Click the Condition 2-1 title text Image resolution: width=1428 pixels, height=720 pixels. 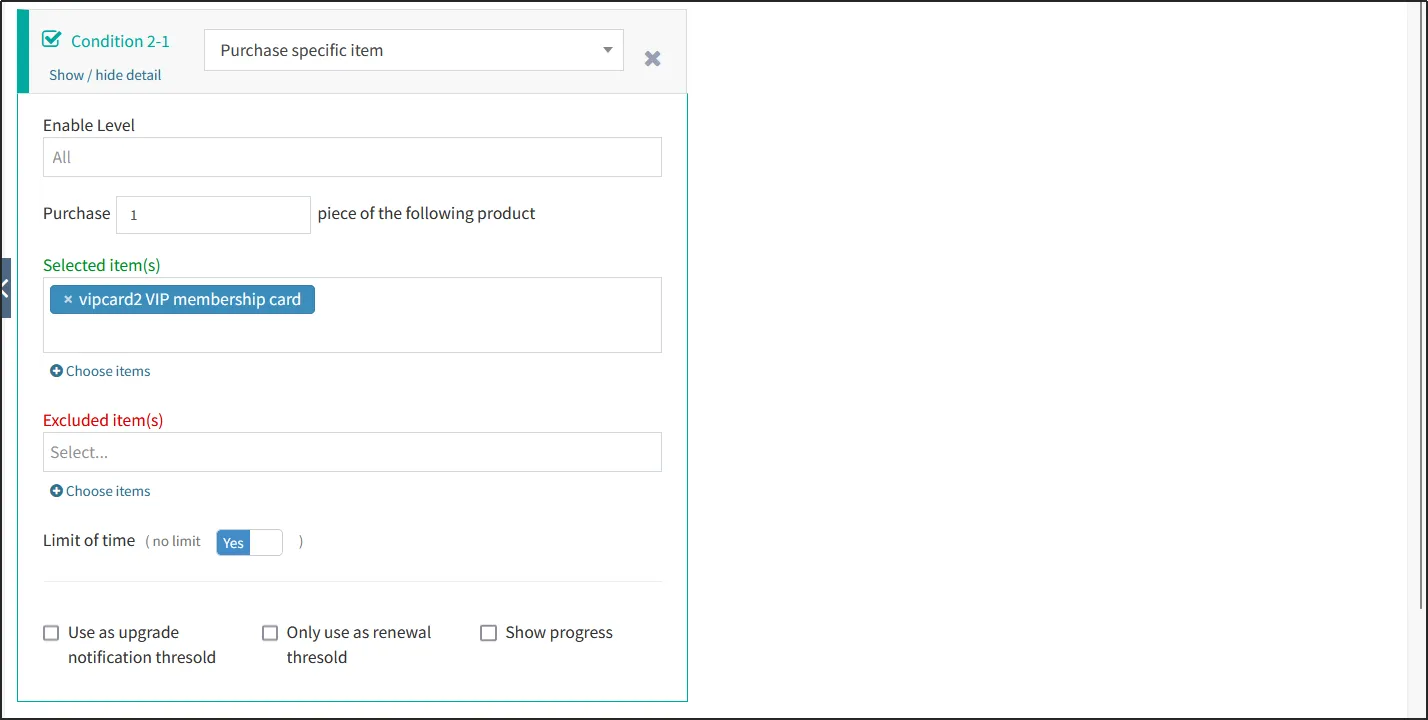click(120, 41)
